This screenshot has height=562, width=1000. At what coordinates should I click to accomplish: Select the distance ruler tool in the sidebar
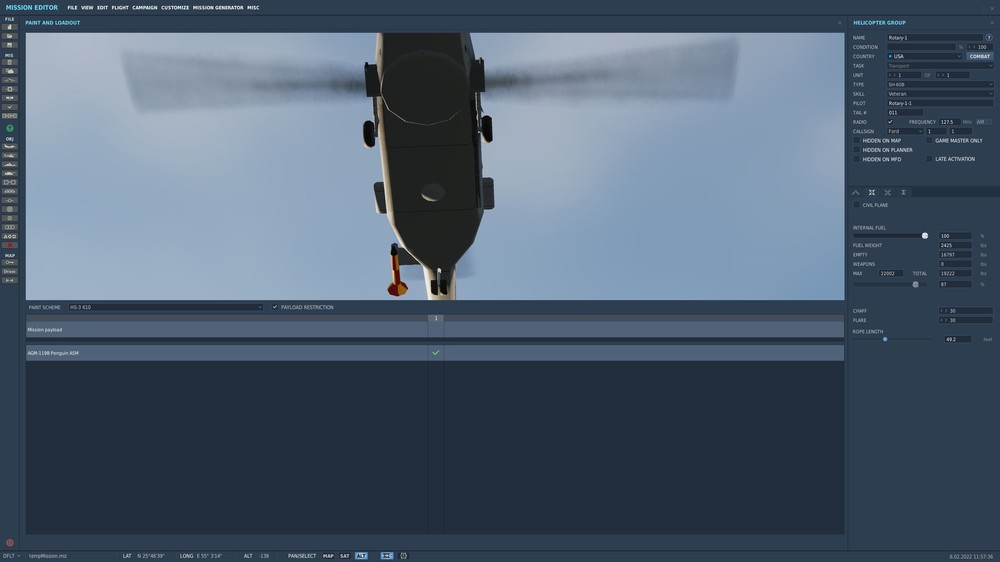coord(10,280)
